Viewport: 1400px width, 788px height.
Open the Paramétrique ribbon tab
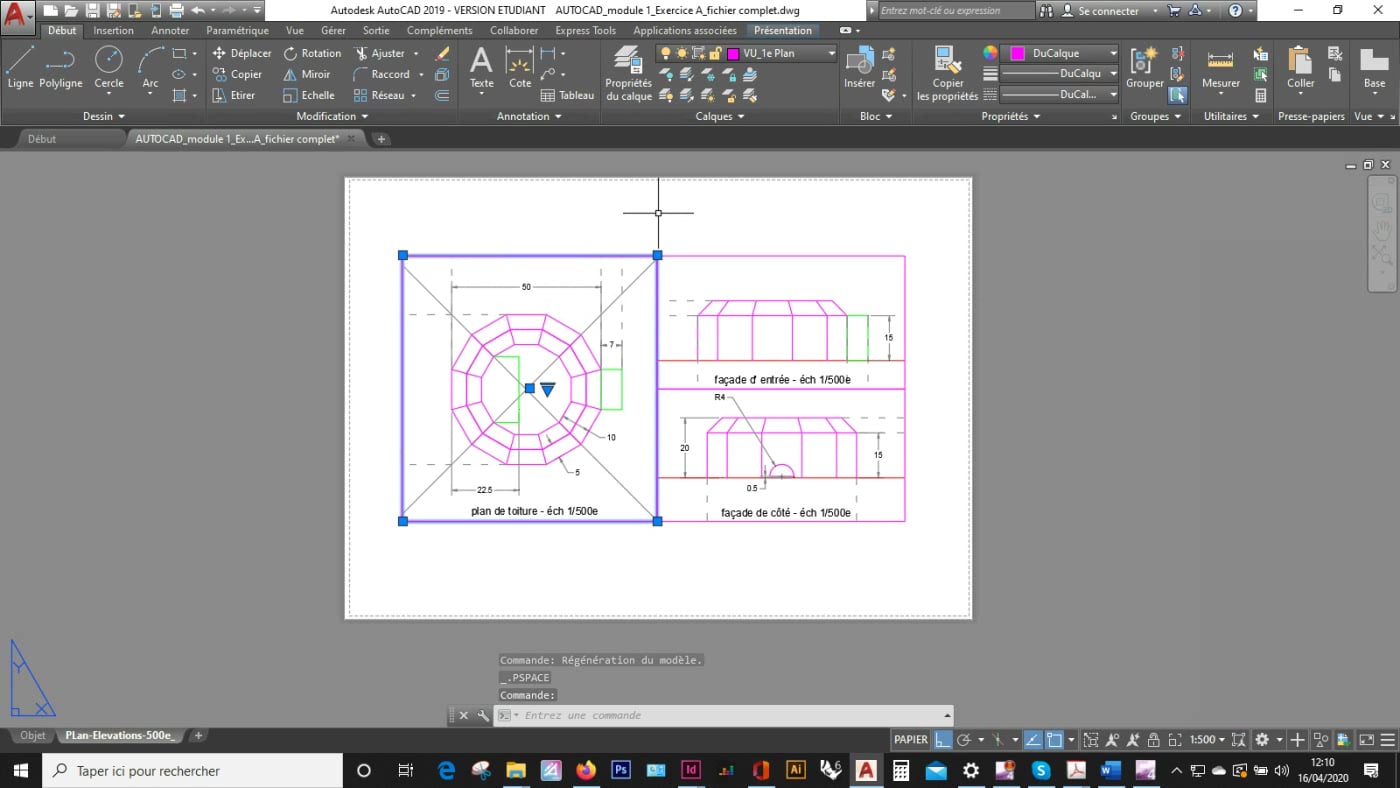click(x=237, y=30)
